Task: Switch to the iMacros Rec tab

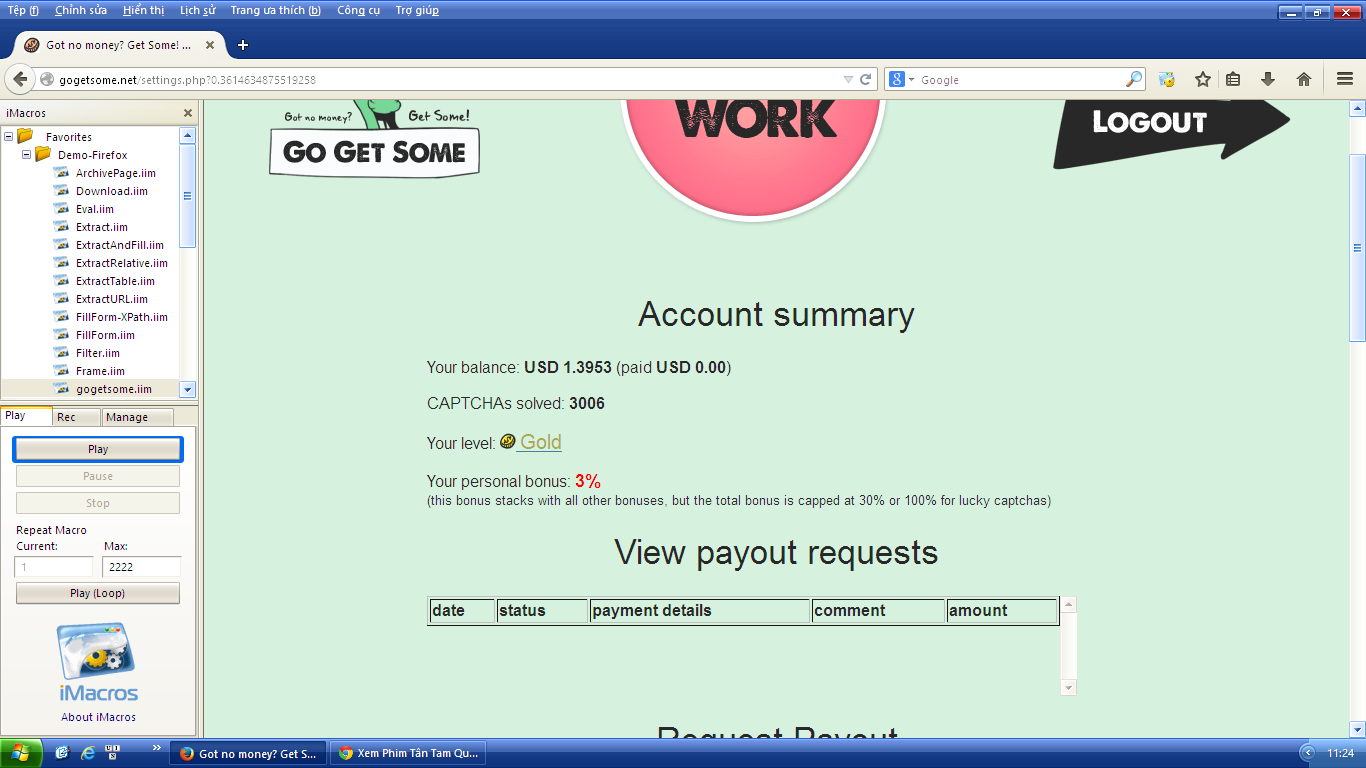Action: [76, 417]
